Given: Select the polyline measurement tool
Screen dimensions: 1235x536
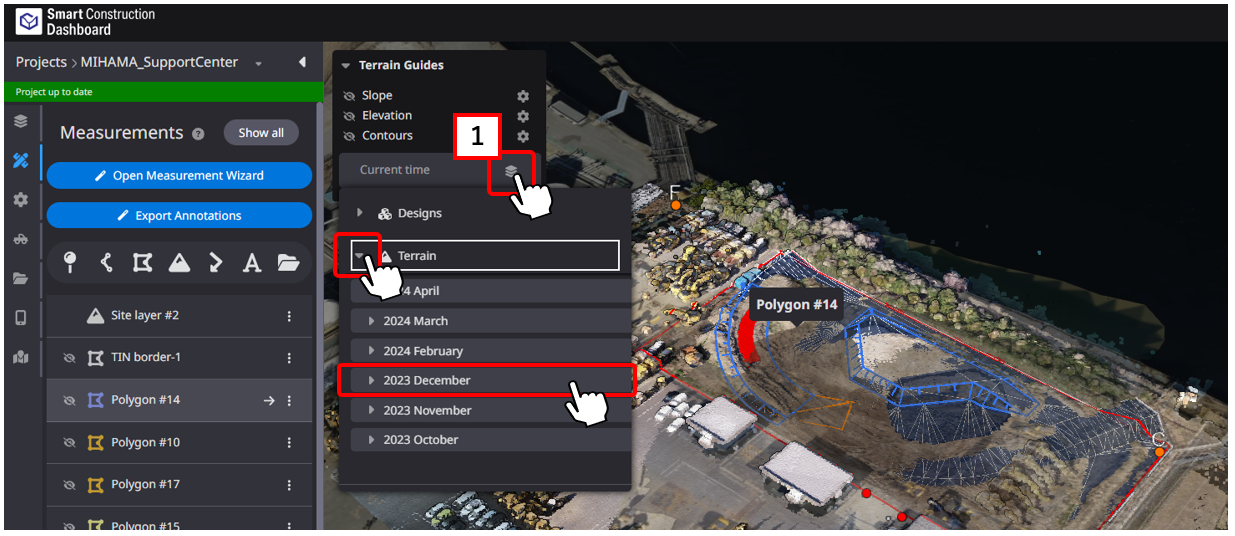Looking at the screenshot, I should point(106,262).
